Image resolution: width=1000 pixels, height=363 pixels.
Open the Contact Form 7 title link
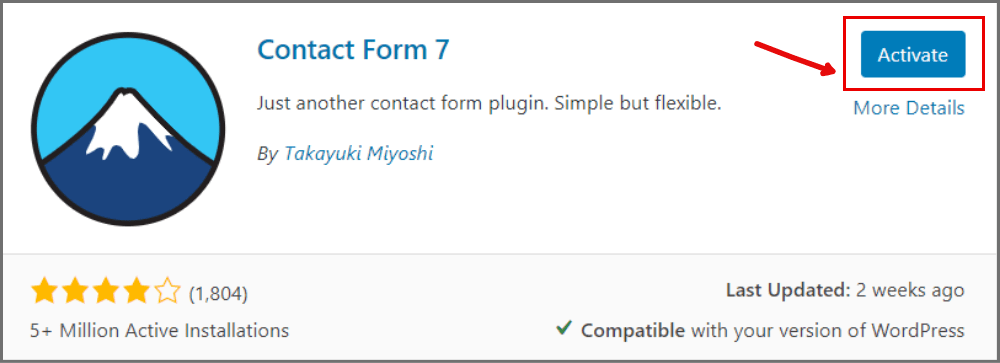(353, 49)
